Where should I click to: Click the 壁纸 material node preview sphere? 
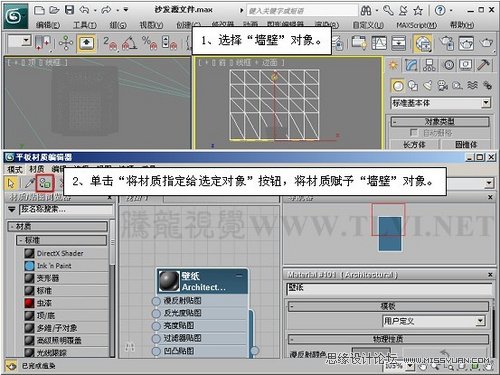coord(169,281)
